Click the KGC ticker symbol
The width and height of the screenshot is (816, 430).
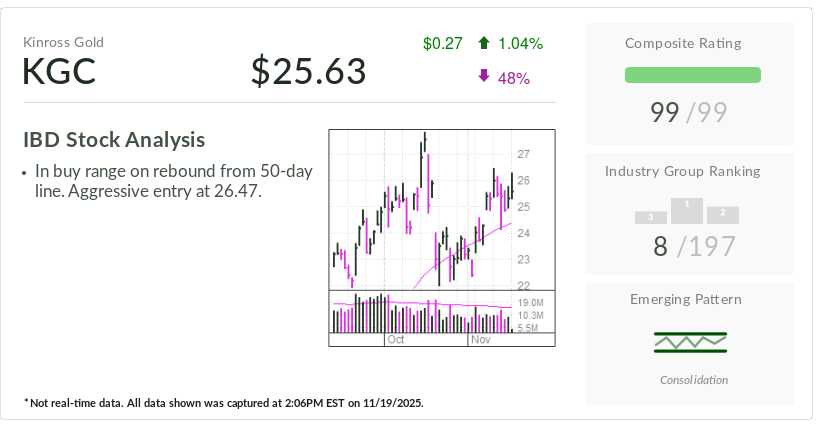(60, 71)
